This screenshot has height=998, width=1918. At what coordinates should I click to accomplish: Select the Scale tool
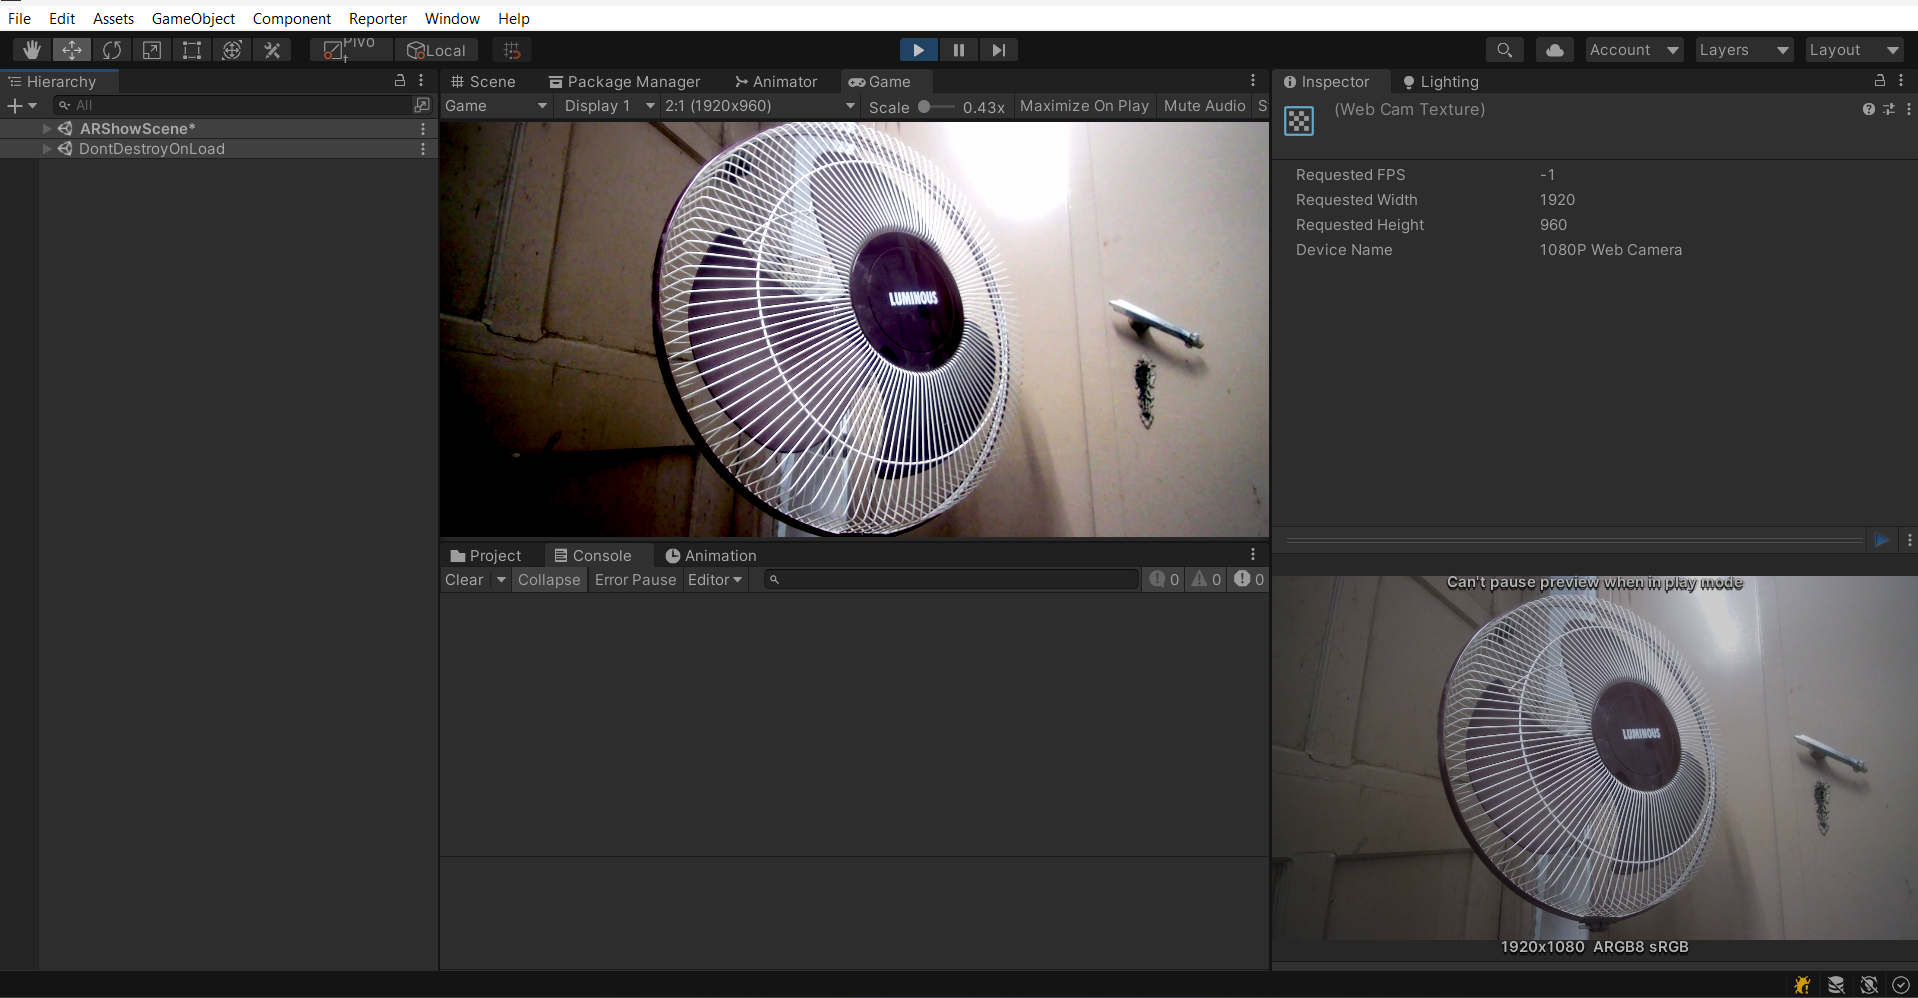coord(151,49)
